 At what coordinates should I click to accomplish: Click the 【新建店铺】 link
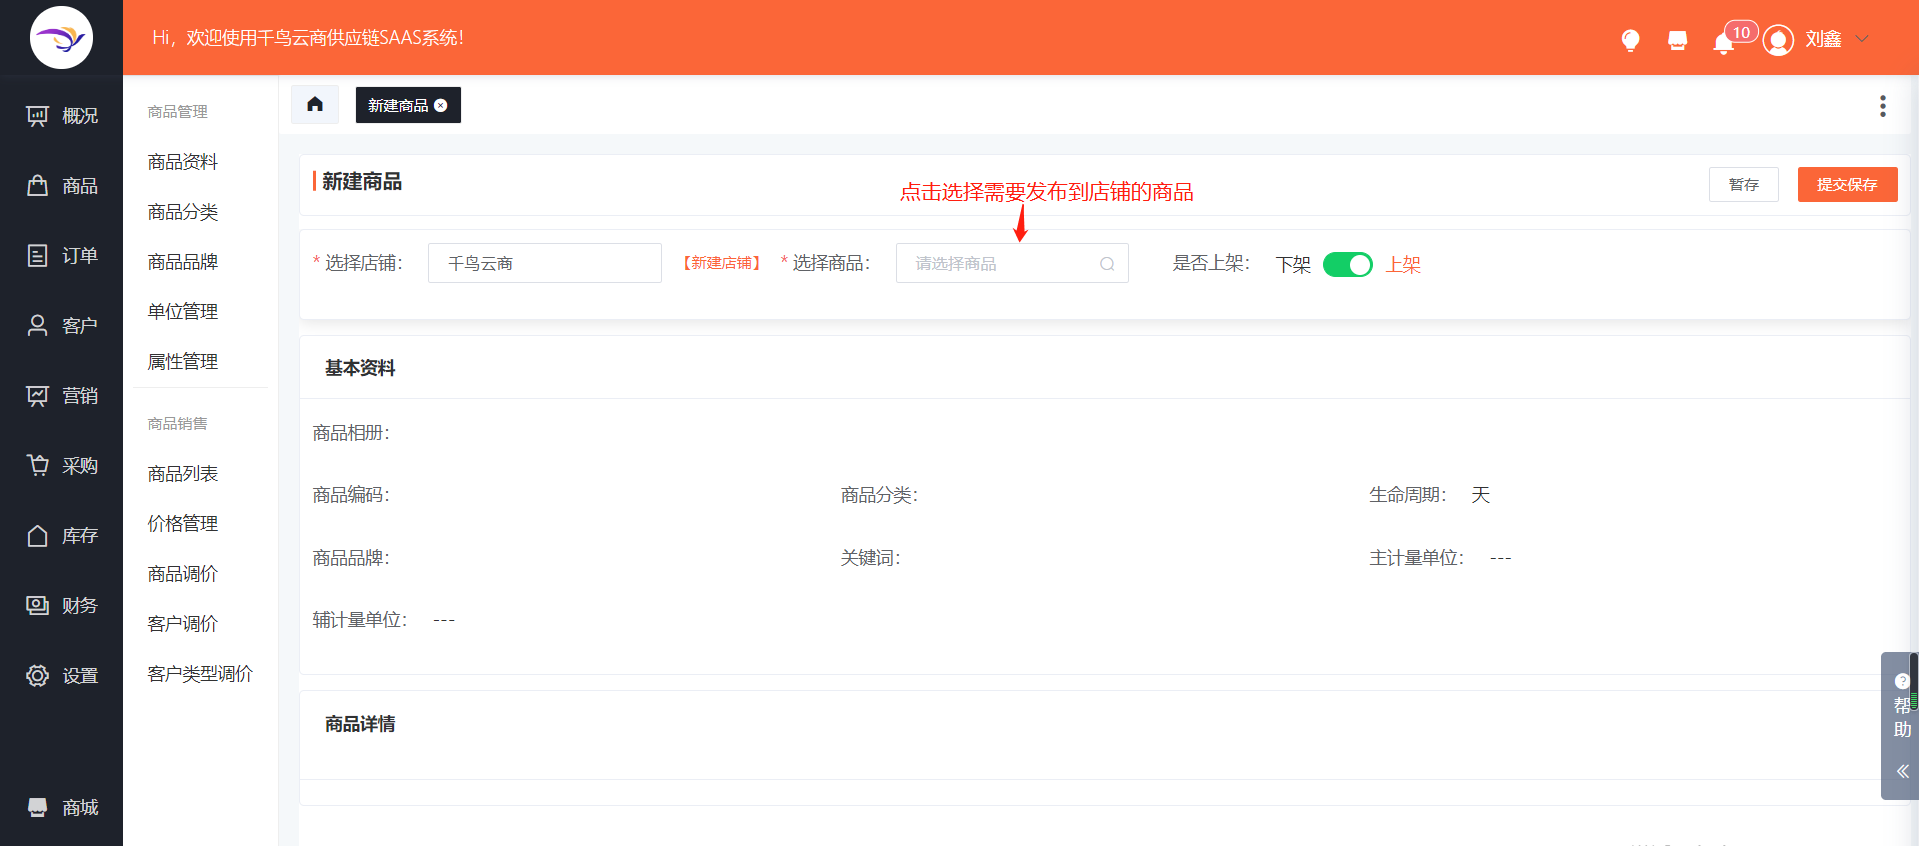pyautogui.click(x=721, y=263)
